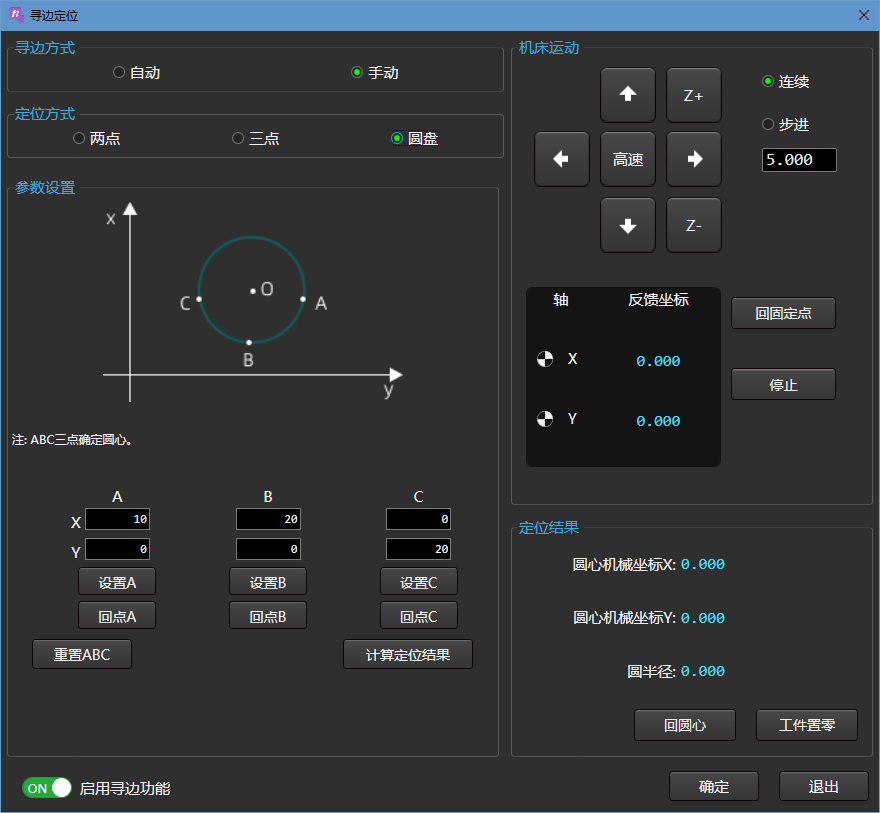Click the 回圆心 button

click(685, 725)
